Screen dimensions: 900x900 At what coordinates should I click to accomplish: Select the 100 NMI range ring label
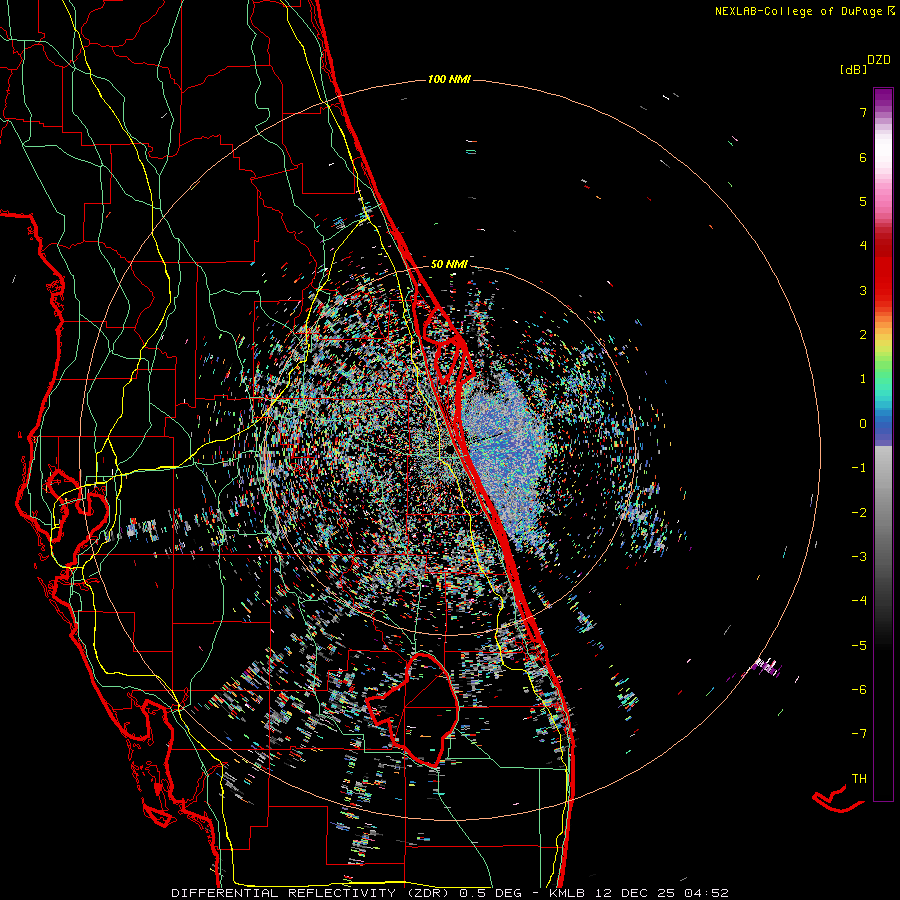pos(449,79)
